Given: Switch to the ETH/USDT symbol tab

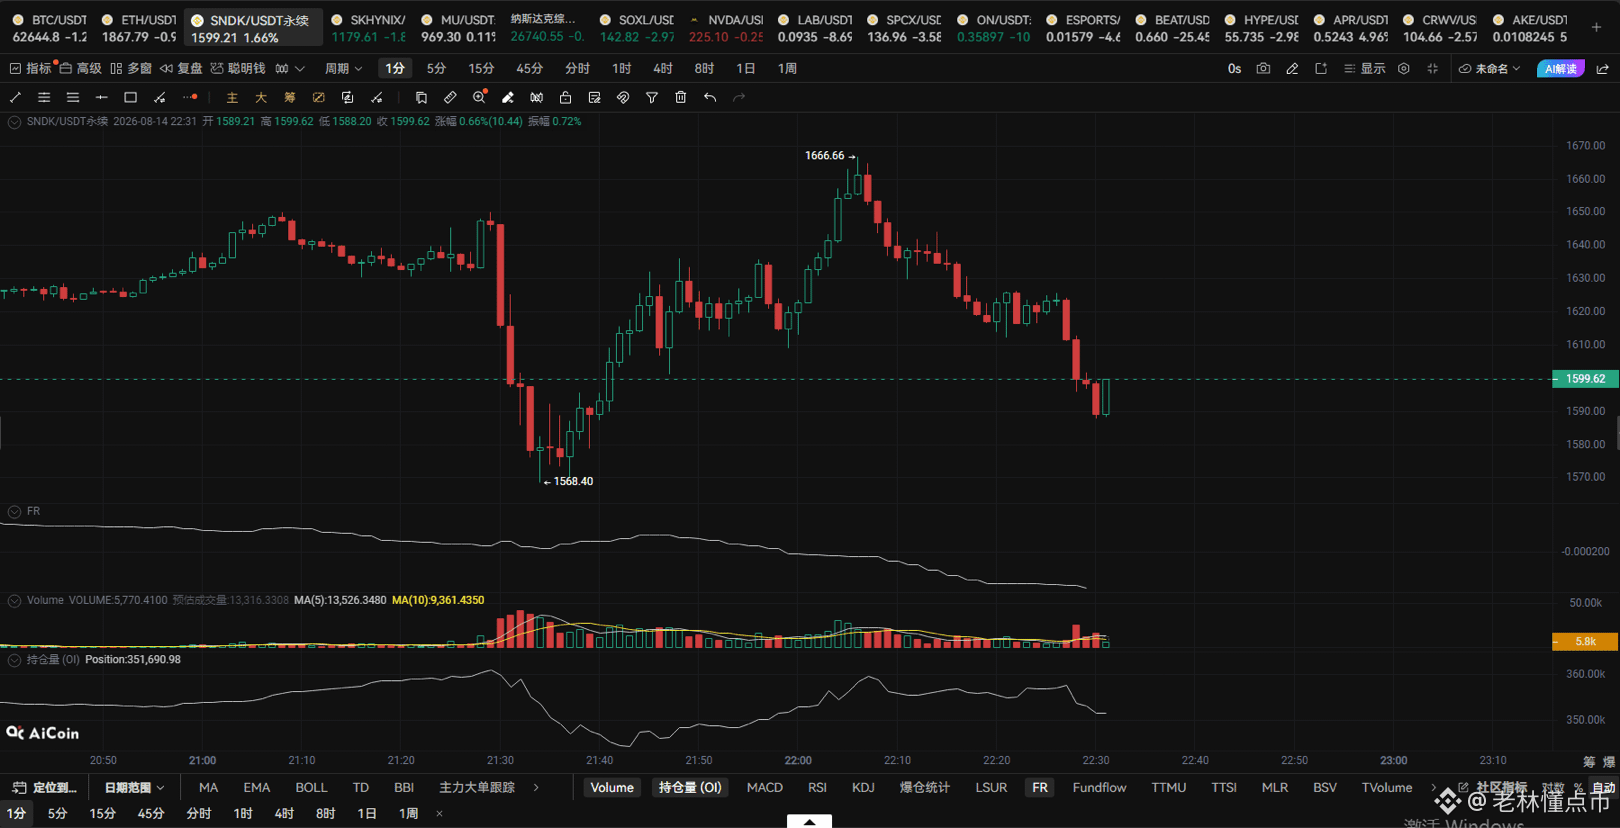Looking at the screenshot, I should (139, 28).
